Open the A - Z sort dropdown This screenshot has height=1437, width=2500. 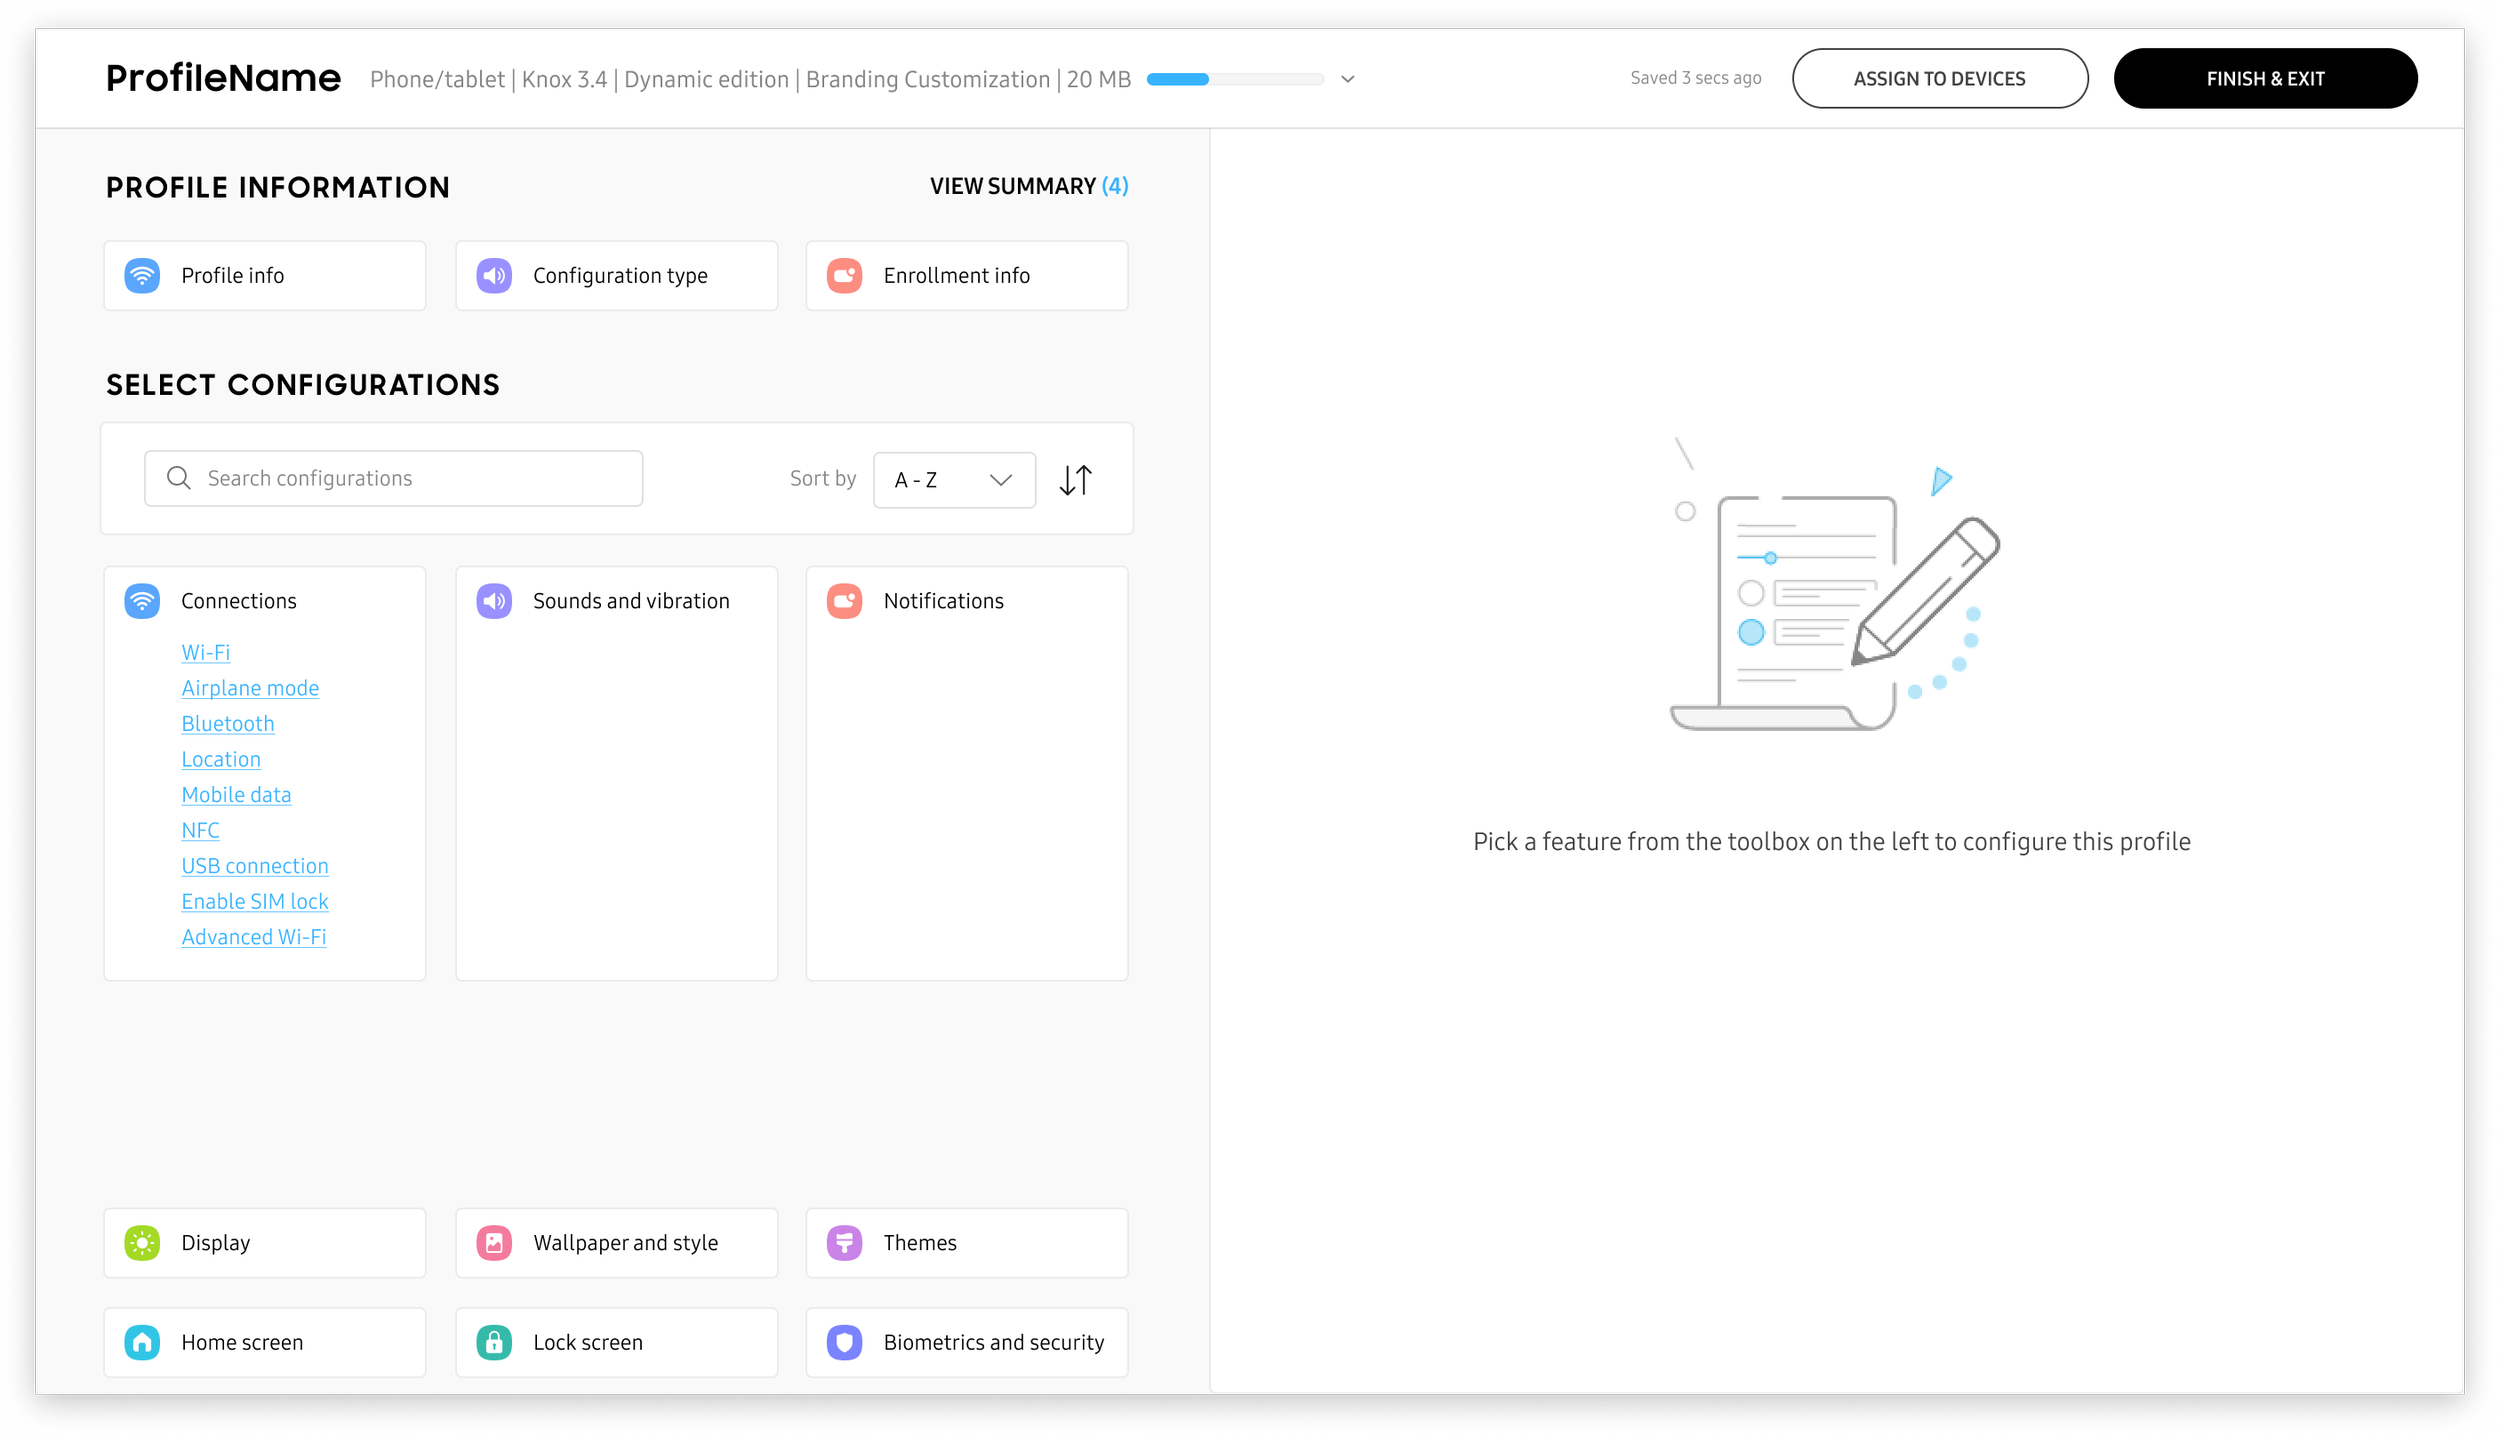(x=954, y=480)
